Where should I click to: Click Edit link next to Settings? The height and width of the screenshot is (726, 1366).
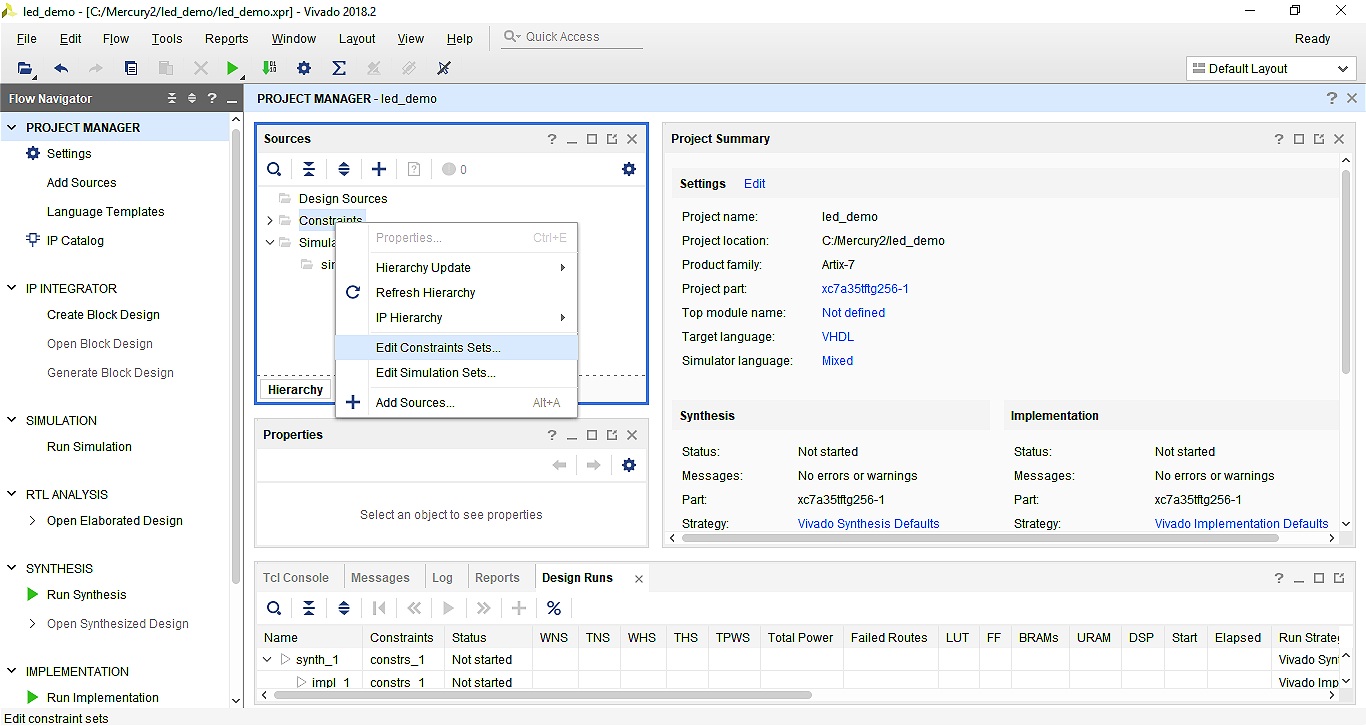point(755,183)
